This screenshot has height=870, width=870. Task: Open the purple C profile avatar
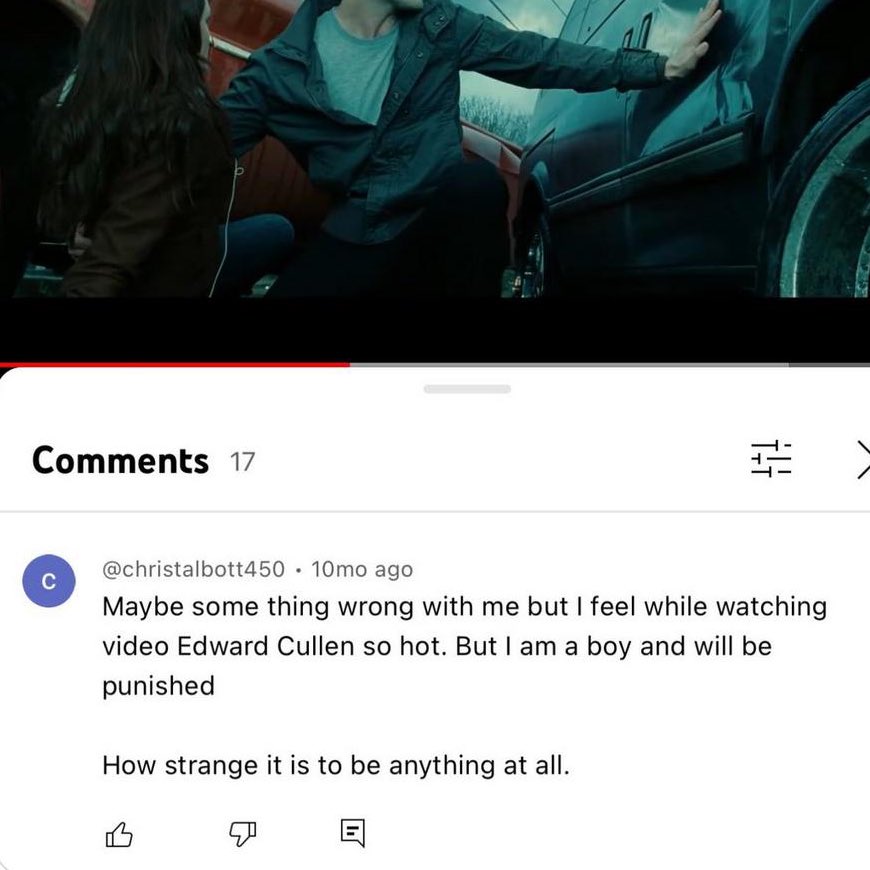(49, 581)
